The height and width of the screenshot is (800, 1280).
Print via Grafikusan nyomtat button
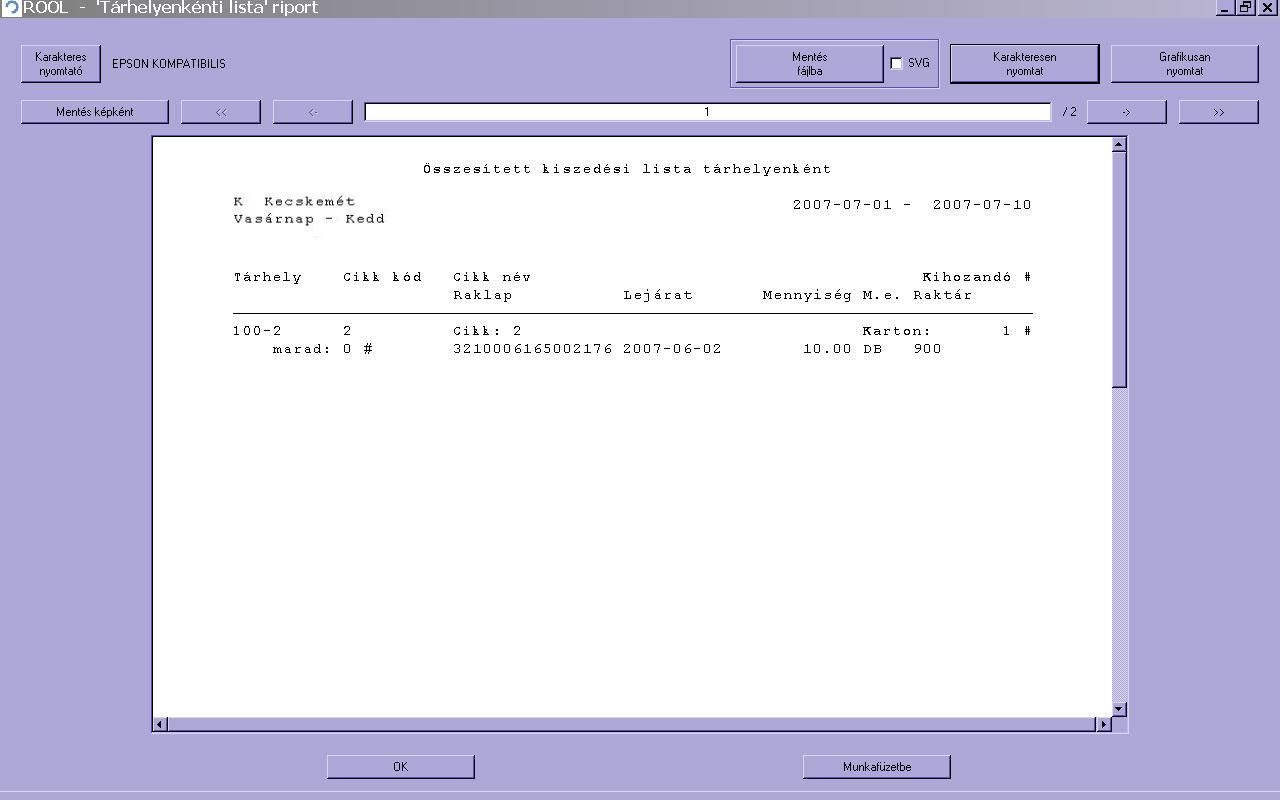[1184, 64]
